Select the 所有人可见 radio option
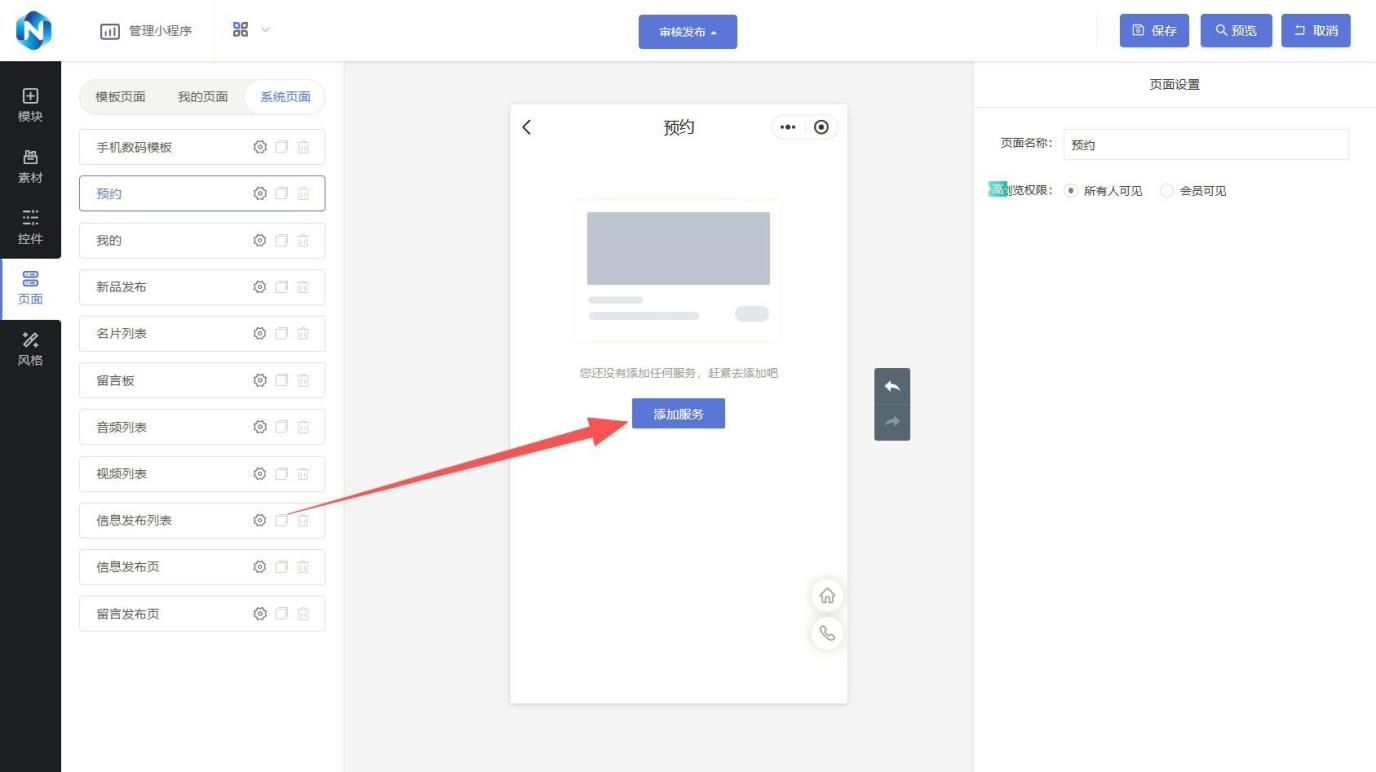The height and width of the screenshot is (772, 1376). click(1071, 191)
